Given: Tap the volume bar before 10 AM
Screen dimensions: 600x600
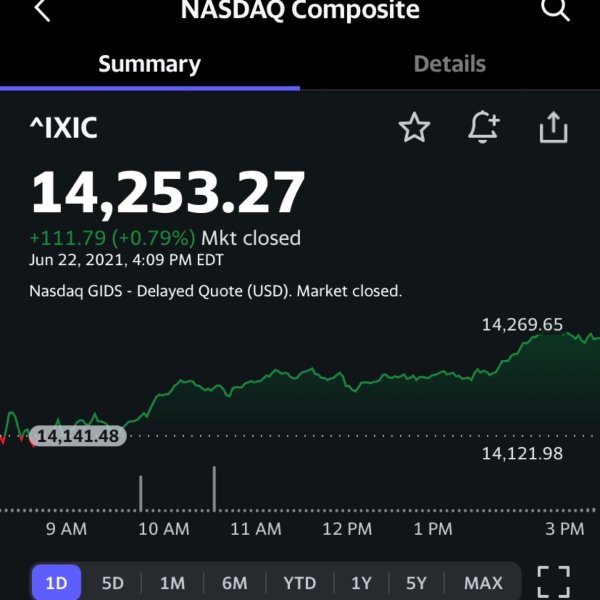Looking at the screenshot, I should 141,493.
